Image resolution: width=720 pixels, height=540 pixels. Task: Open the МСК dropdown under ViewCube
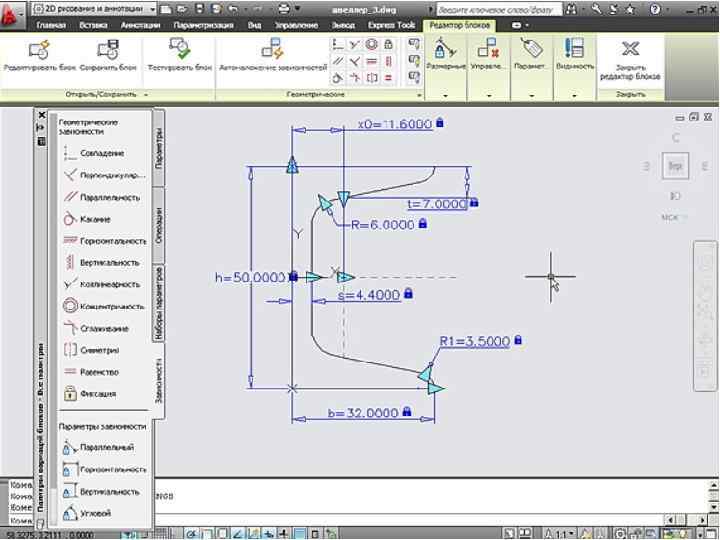pyautogui.click(x=675, y=218)
